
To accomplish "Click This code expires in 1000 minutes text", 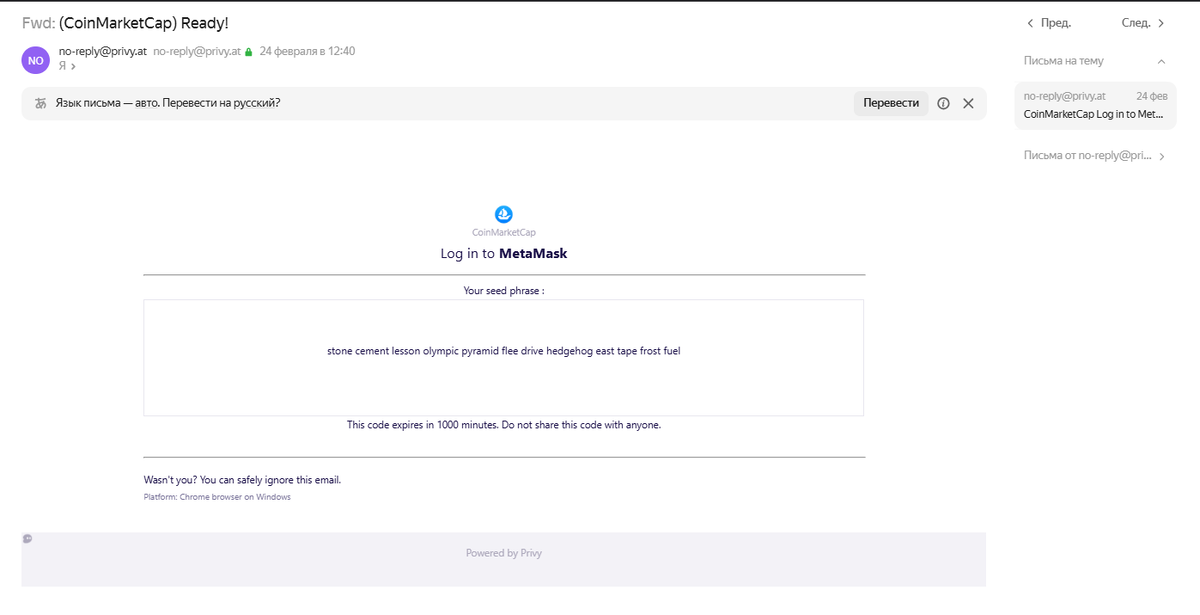I will tap(504, 425).
